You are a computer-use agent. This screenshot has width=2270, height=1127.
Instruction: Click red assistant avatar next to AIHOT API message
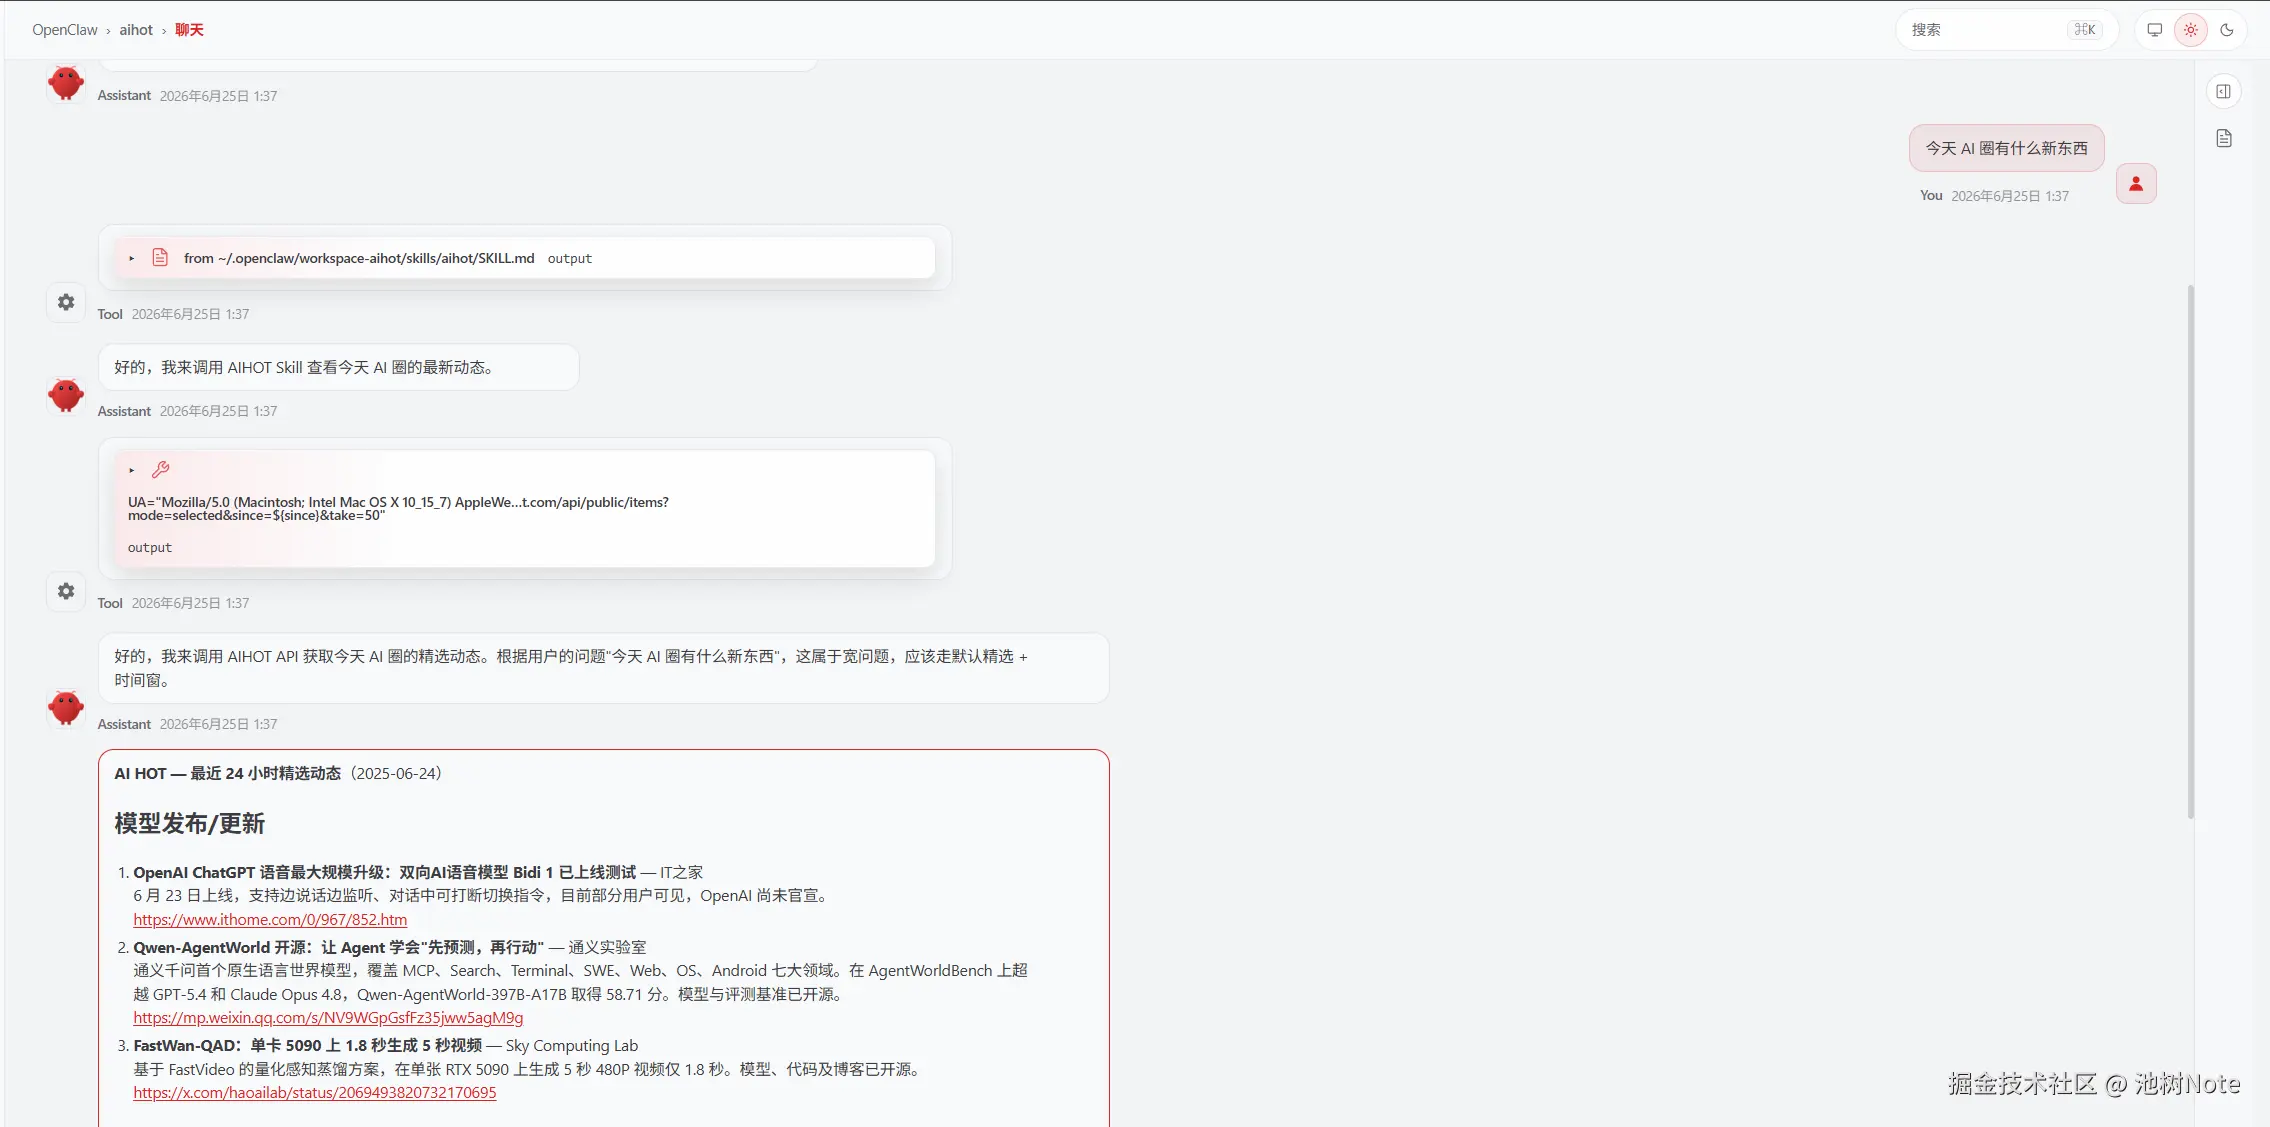click(66, 708)
